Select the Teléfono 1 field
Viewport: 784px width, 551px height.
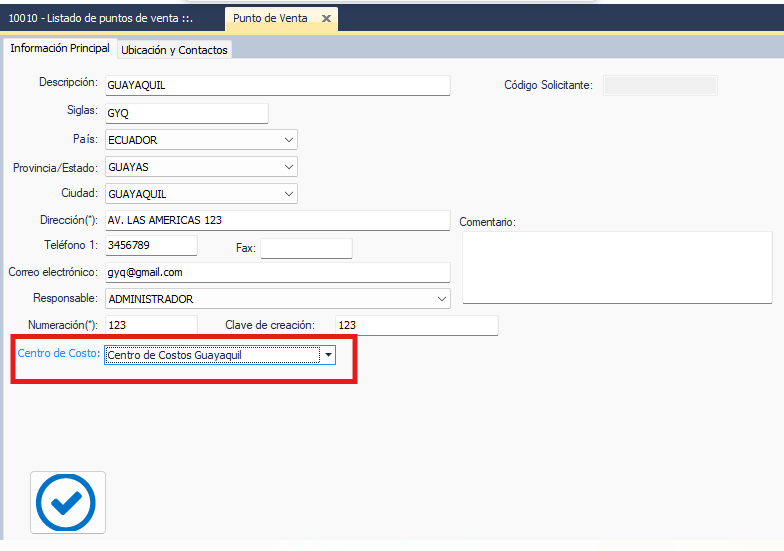pos(150,246)
